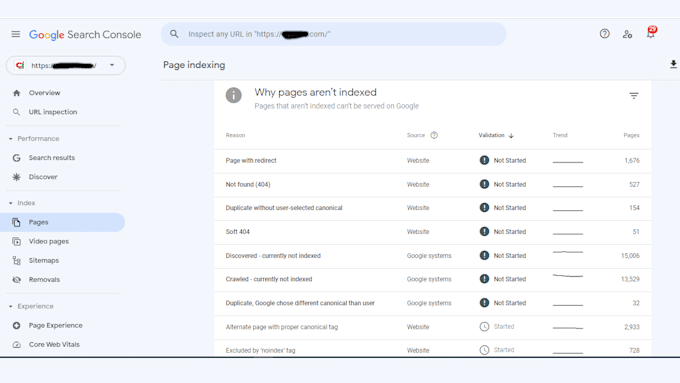The image size is (680, 383).
Task: Open Excluded by 'noindex' tag row
Action: click(432, 348)
